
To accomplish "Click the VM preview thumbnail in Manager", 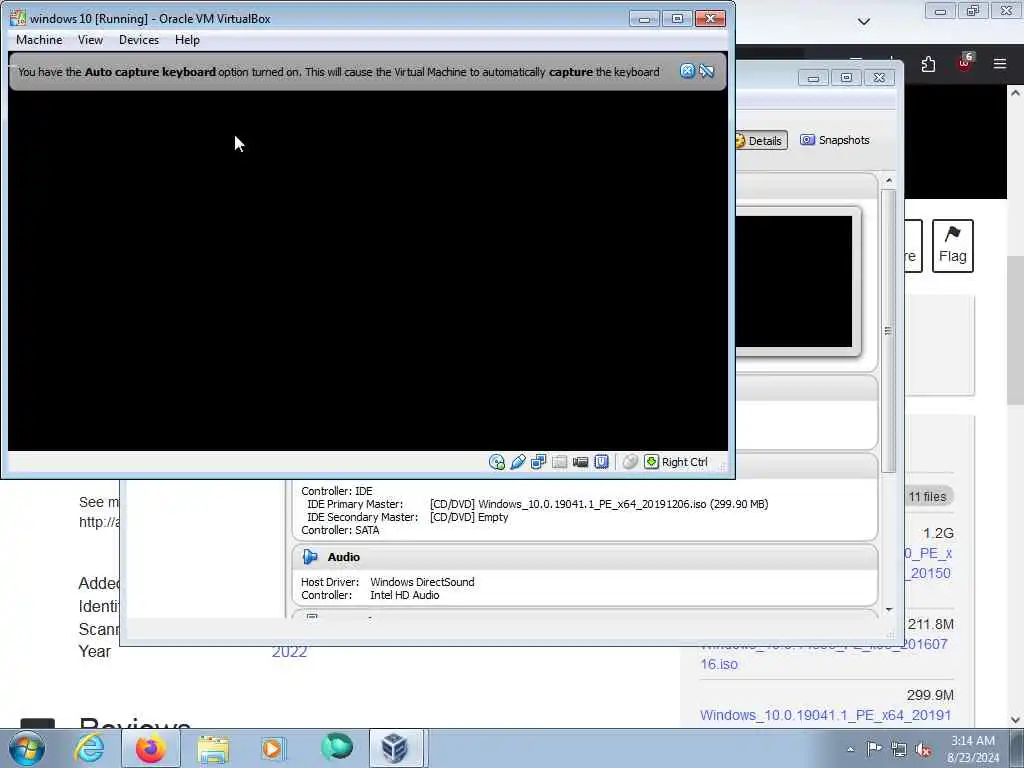I will pos(794,281).
